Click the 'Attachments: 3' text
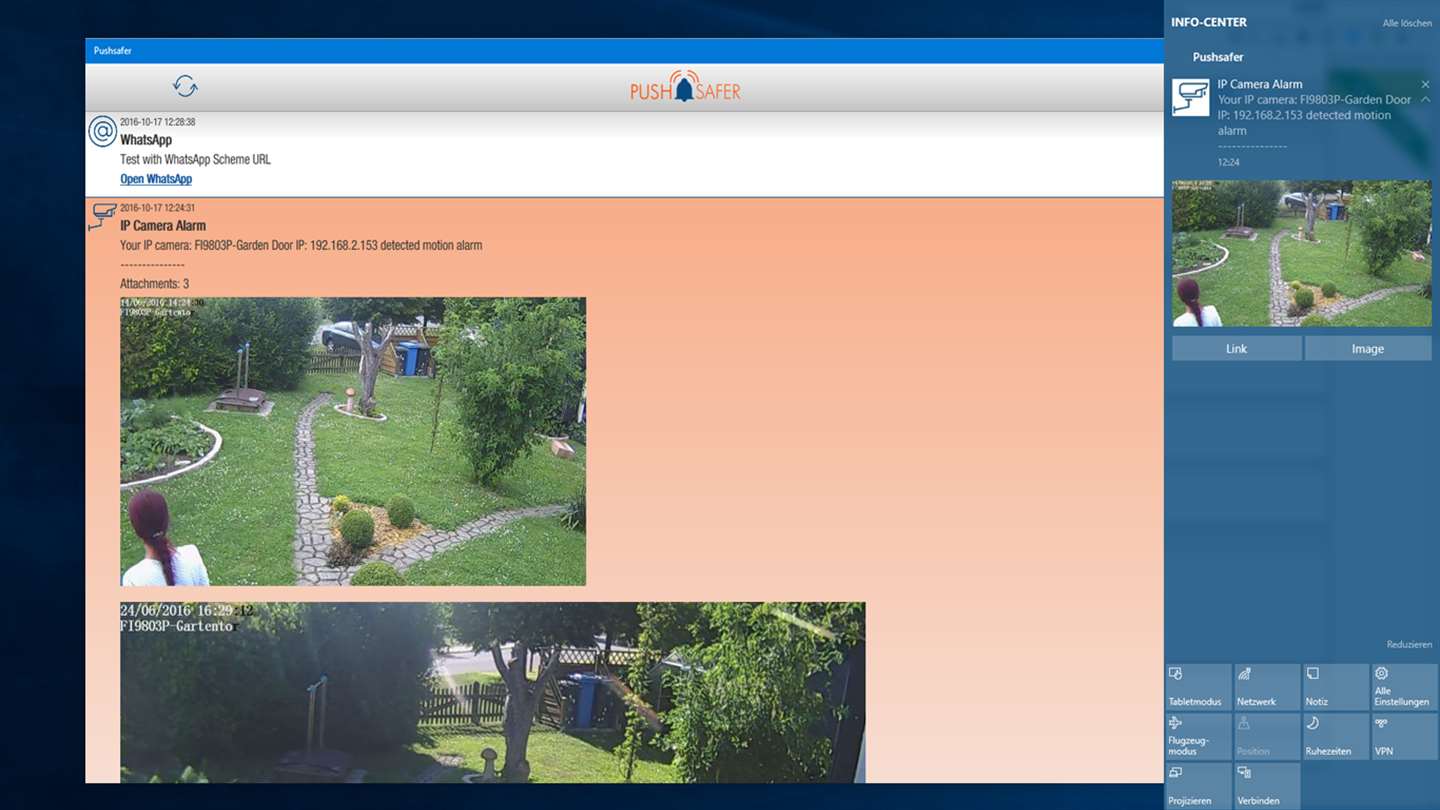 coord(155,284)
